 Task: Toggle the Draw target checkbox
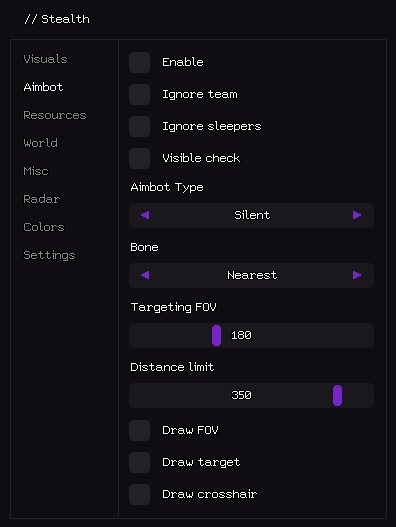(x=140, y=462)
